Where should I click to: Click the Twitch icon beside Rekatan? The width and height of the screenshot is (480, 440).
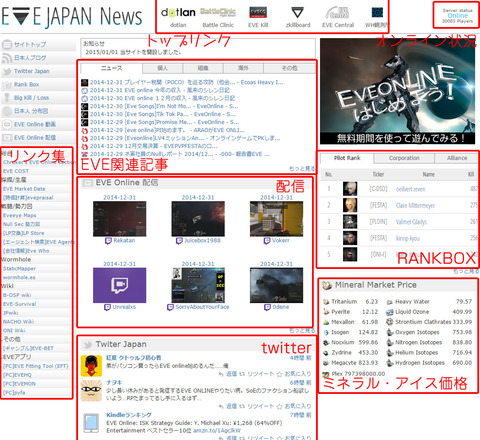108,241
